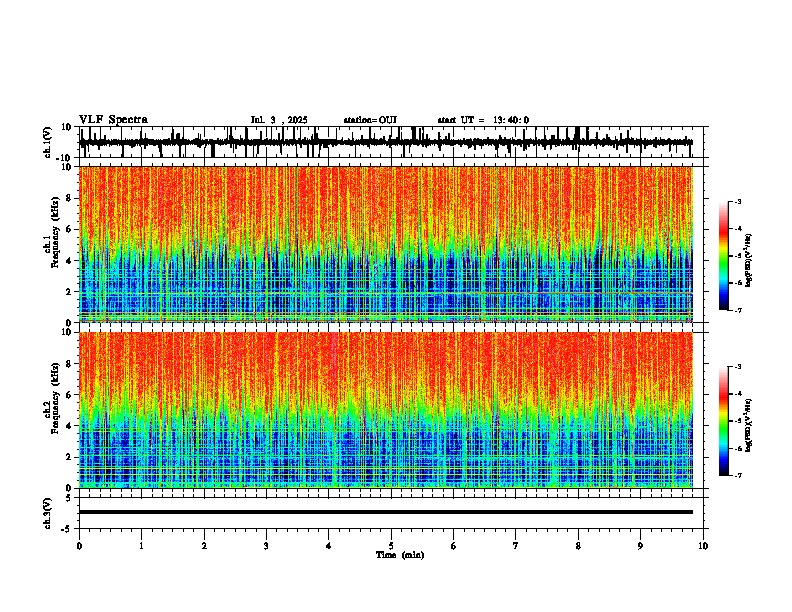Viewport: 792px width, 612px height.
Task: Click the "2" kHz tick on ch.1 frequency axis
Action: tap(69, 291)
